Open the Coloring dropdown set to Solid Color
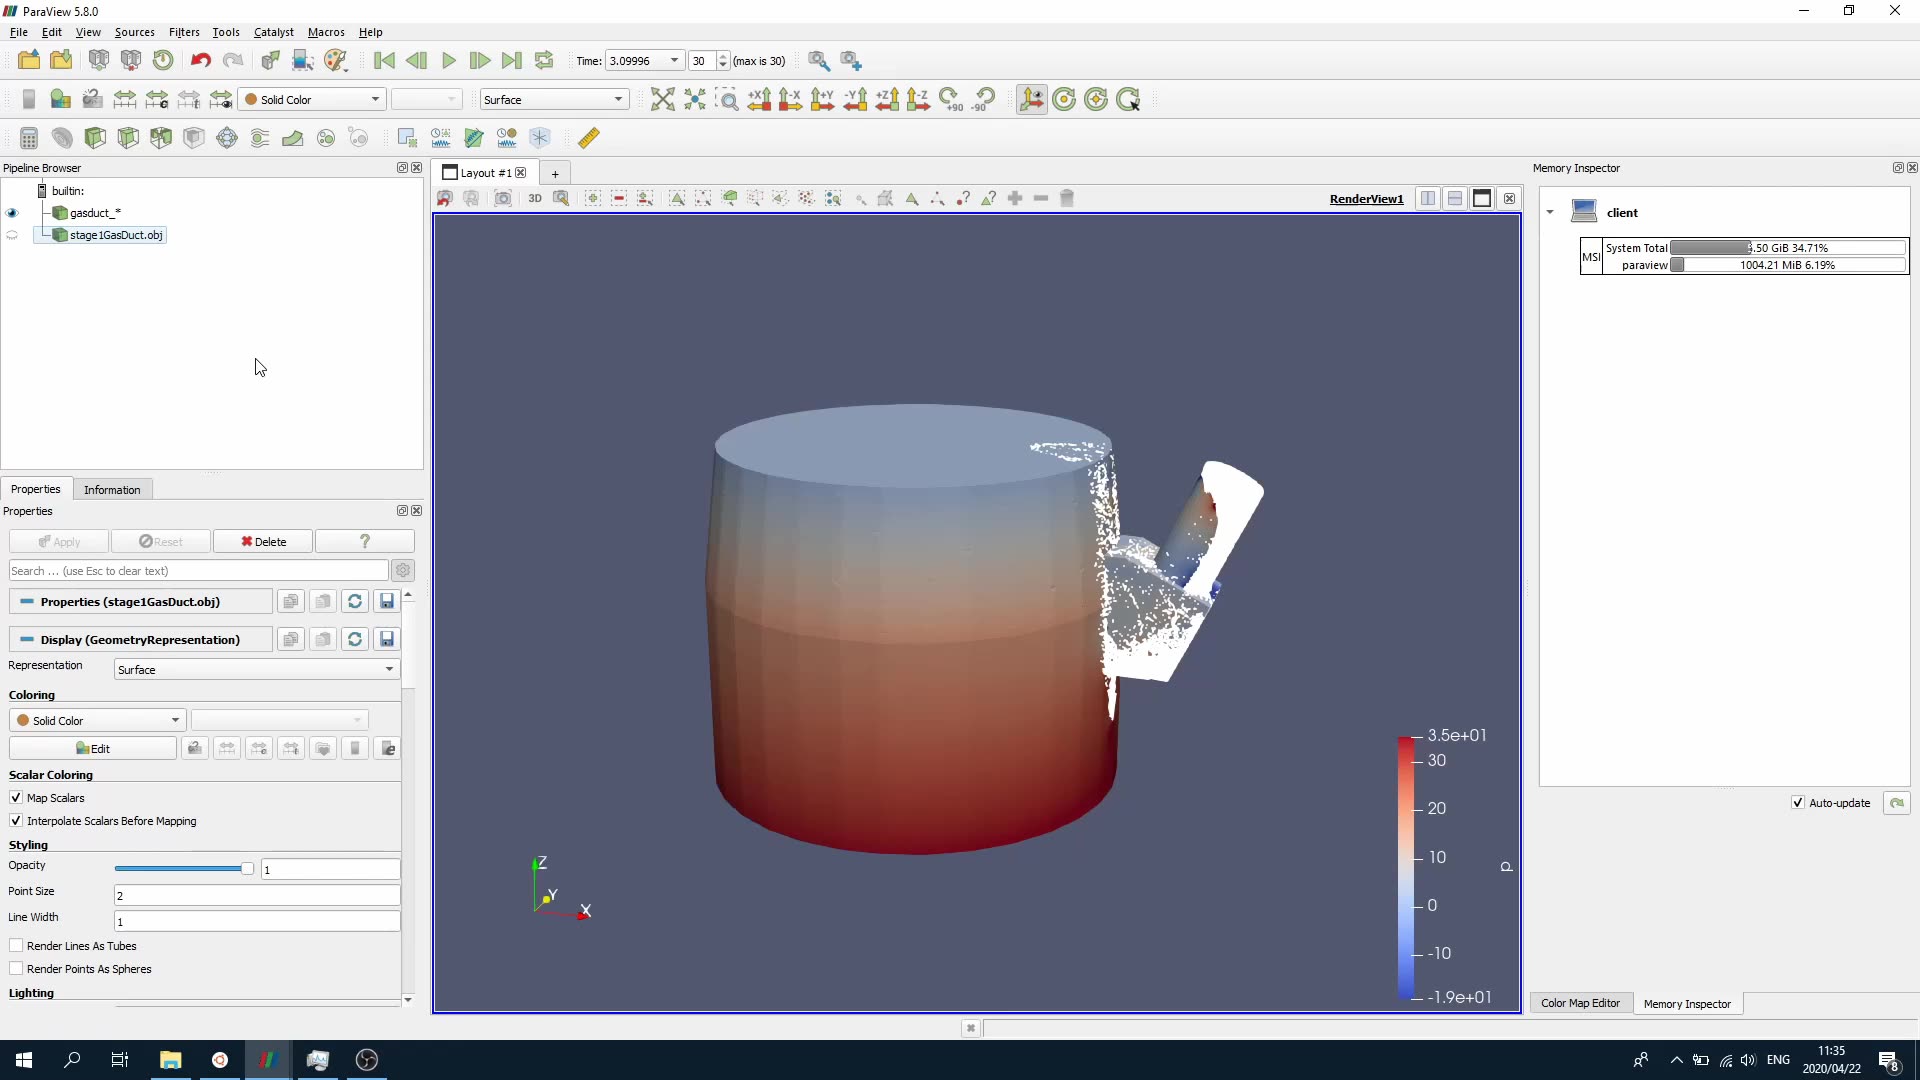Screen dimensions: 1920x1080 point(96,719)
